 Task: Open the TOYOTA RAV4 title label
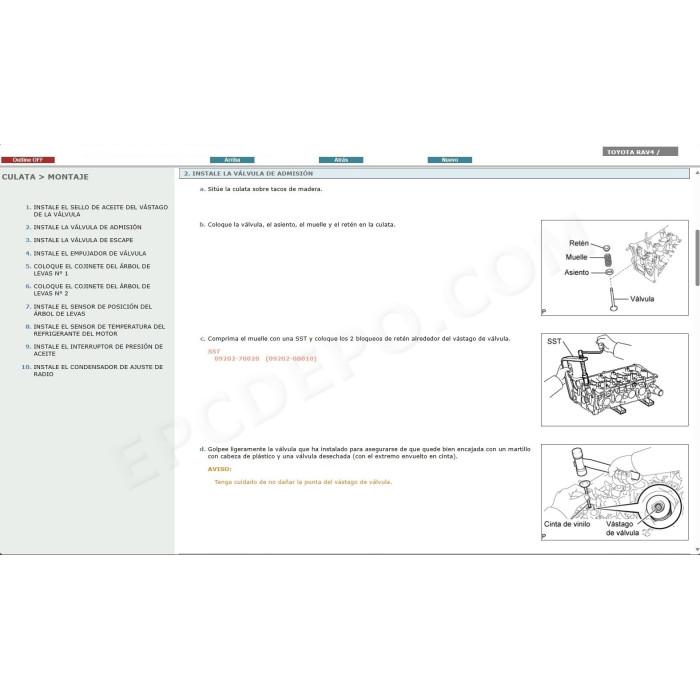[x=640, y=152]
